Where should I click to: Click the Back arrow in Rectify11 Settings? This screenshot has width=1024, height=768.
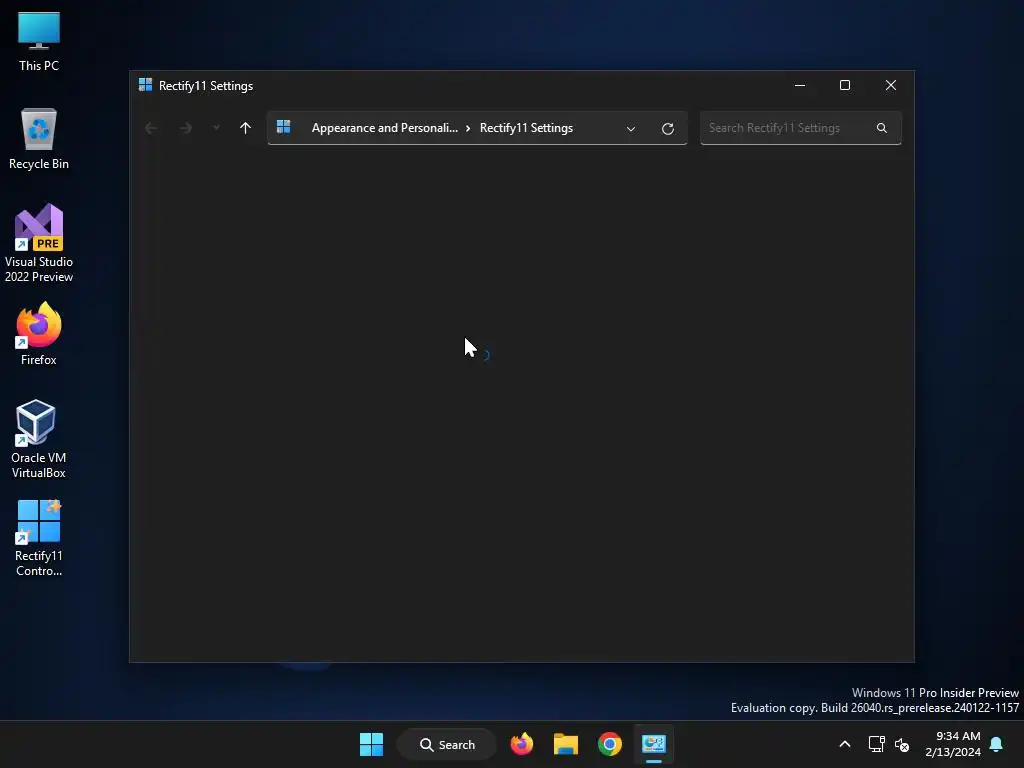(151, 128)
